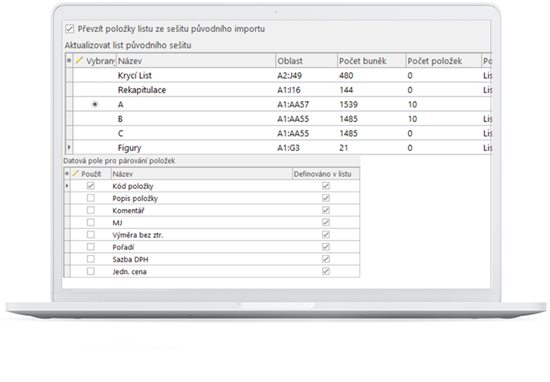Click the dot selector in sheets table header
This screenshot has width=550, height=382.
pyautogui.click(x=69, y=61)
